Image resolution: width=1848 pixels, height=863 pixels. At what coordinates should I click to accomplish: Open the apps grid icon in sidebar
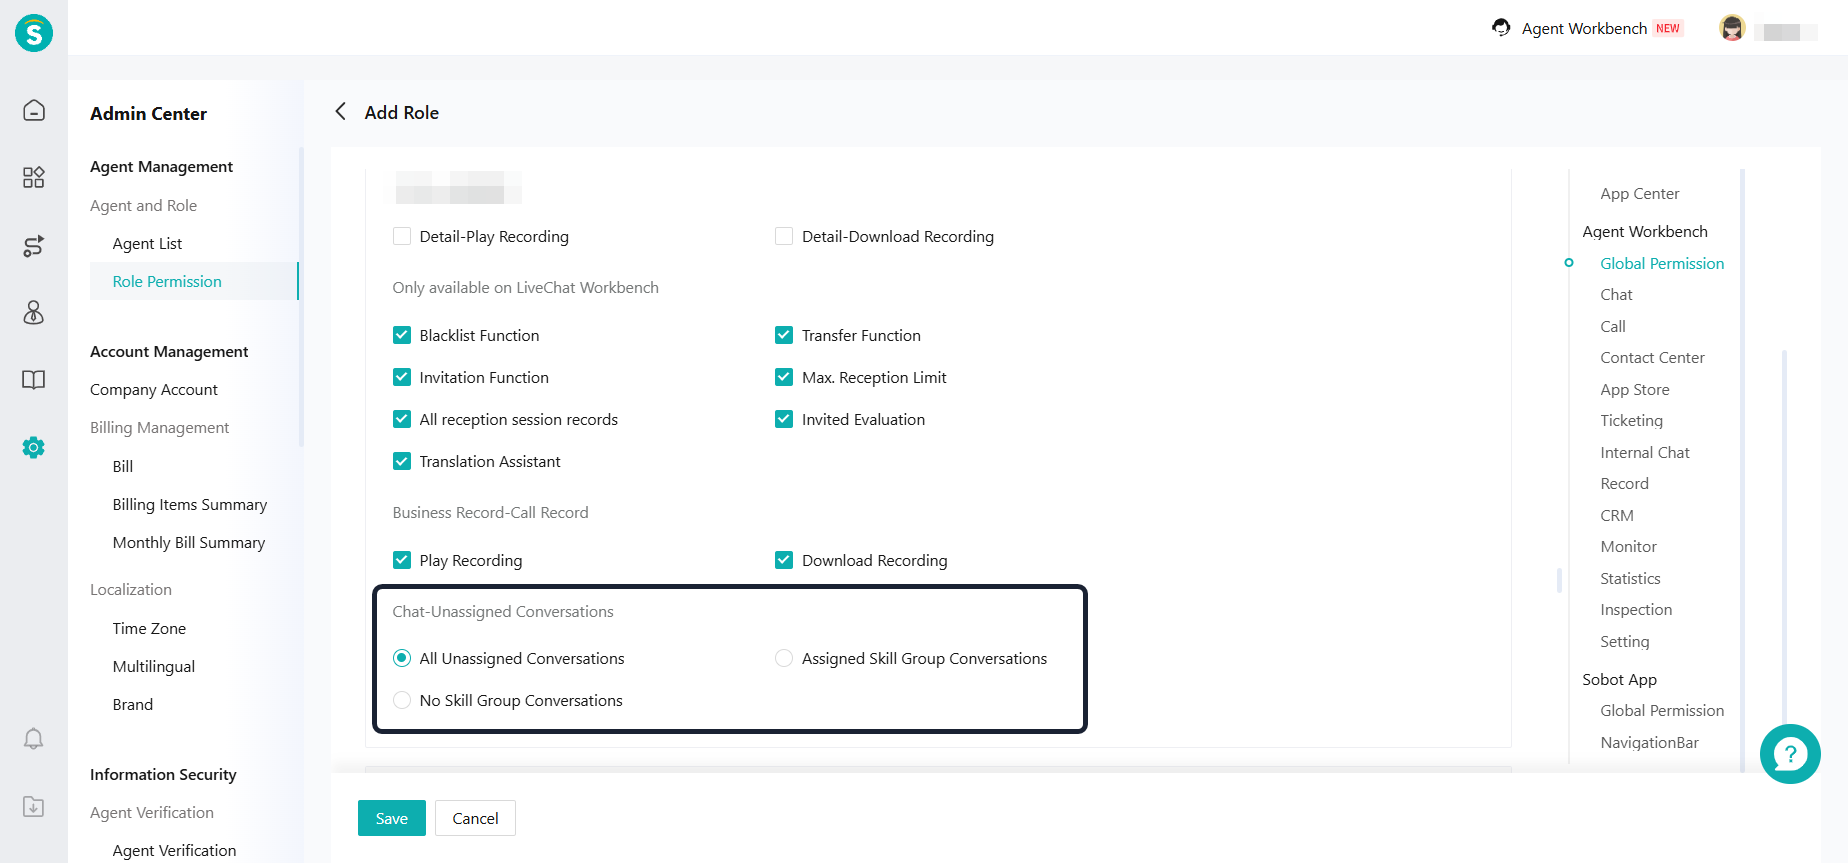tap(34, 177)
